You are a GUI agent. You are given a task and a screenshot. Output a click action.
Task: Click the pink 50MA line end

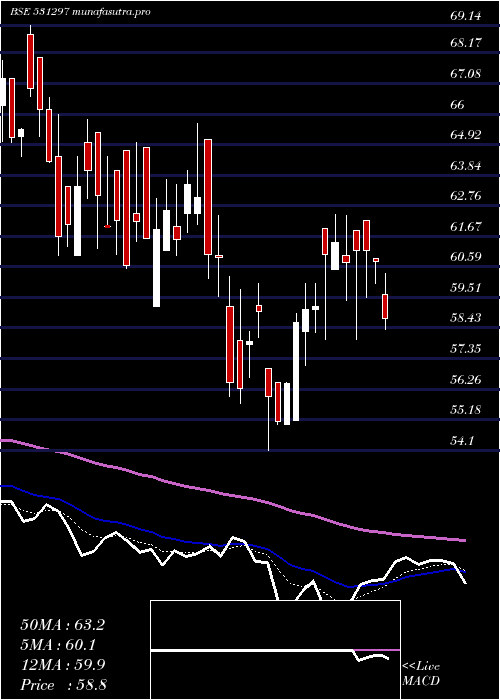coord(462,540)
